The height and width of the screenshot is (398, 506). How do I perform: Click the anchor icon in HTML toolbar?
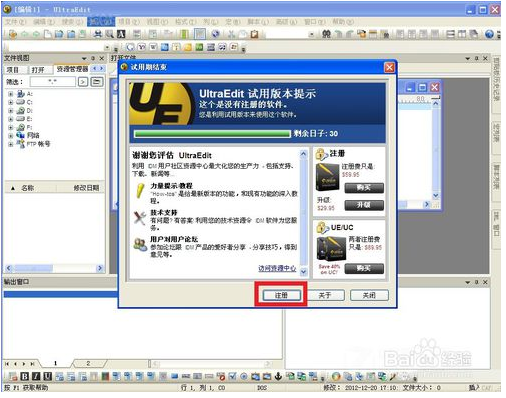click(x=278, y=376)
